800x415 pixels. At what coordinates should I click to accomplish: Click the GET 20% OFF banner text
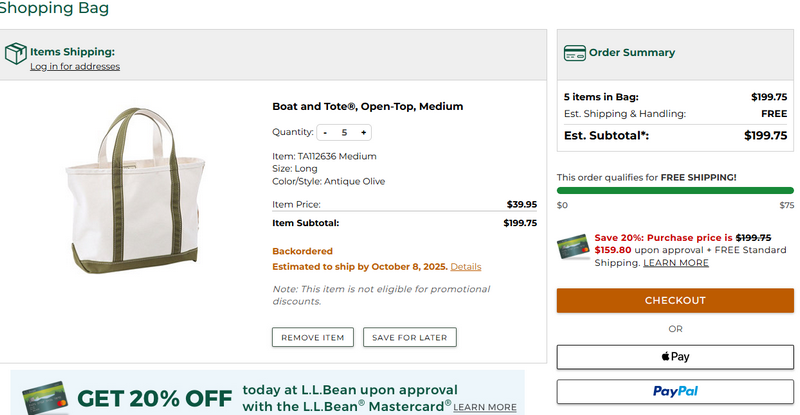pyautogui.click(x=155, y=397)
